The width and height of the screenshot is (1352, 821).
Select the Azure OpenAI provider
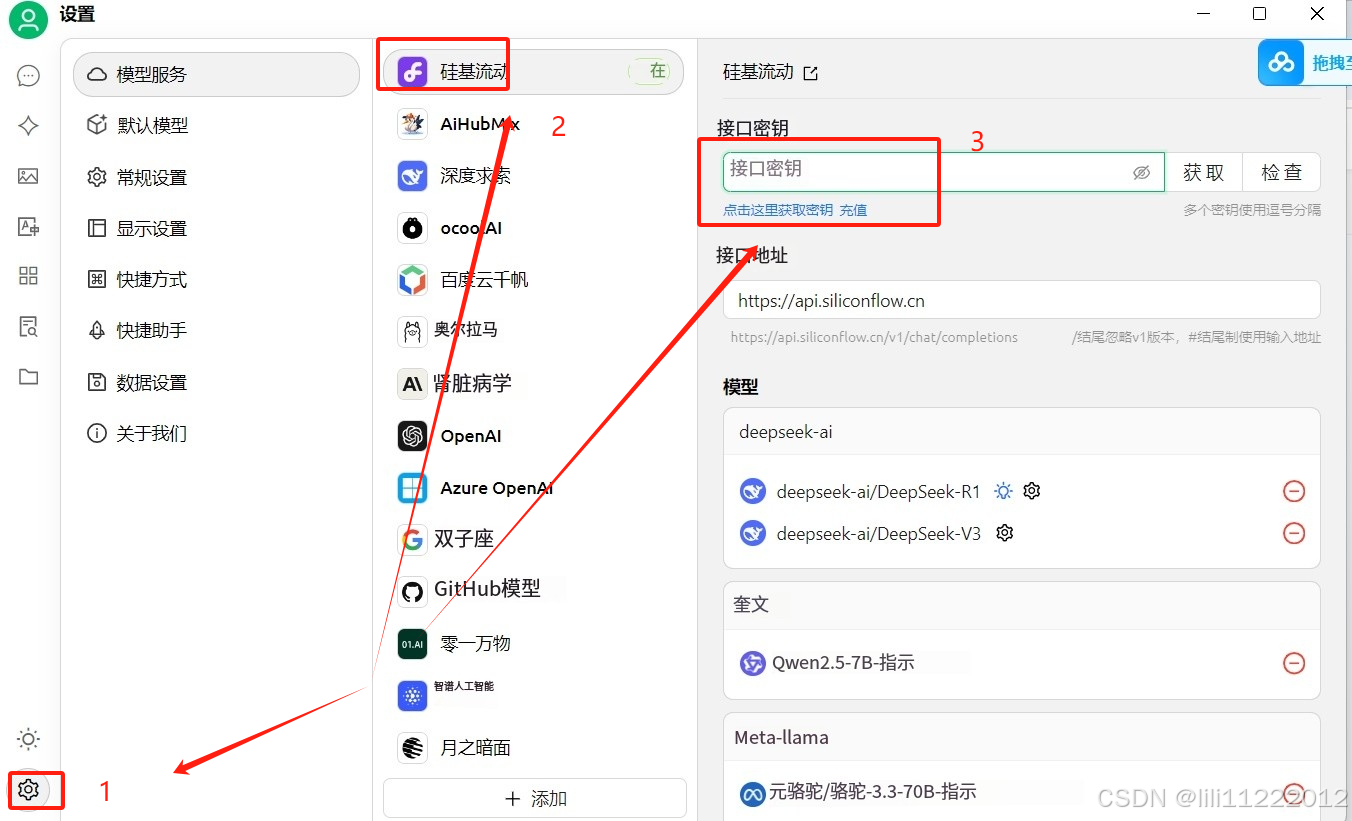click(x=533, y=488)
